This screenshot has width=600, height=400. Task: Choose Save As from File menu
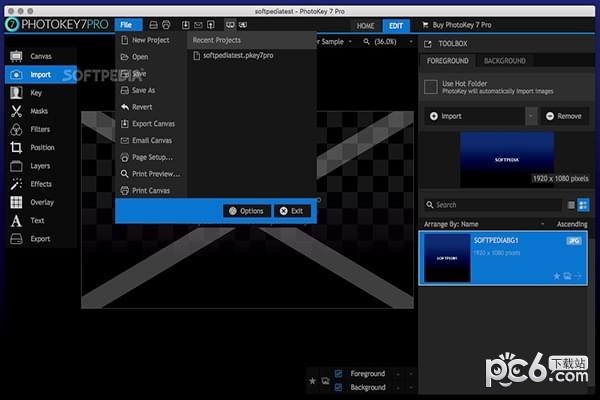tap(151, 90)
